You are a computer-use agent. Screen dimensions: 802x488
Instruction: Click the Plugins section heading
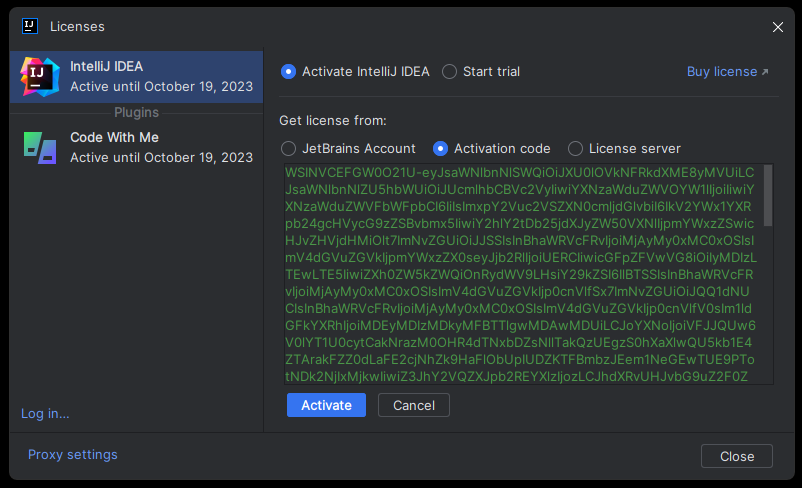(x=137, y=113)
